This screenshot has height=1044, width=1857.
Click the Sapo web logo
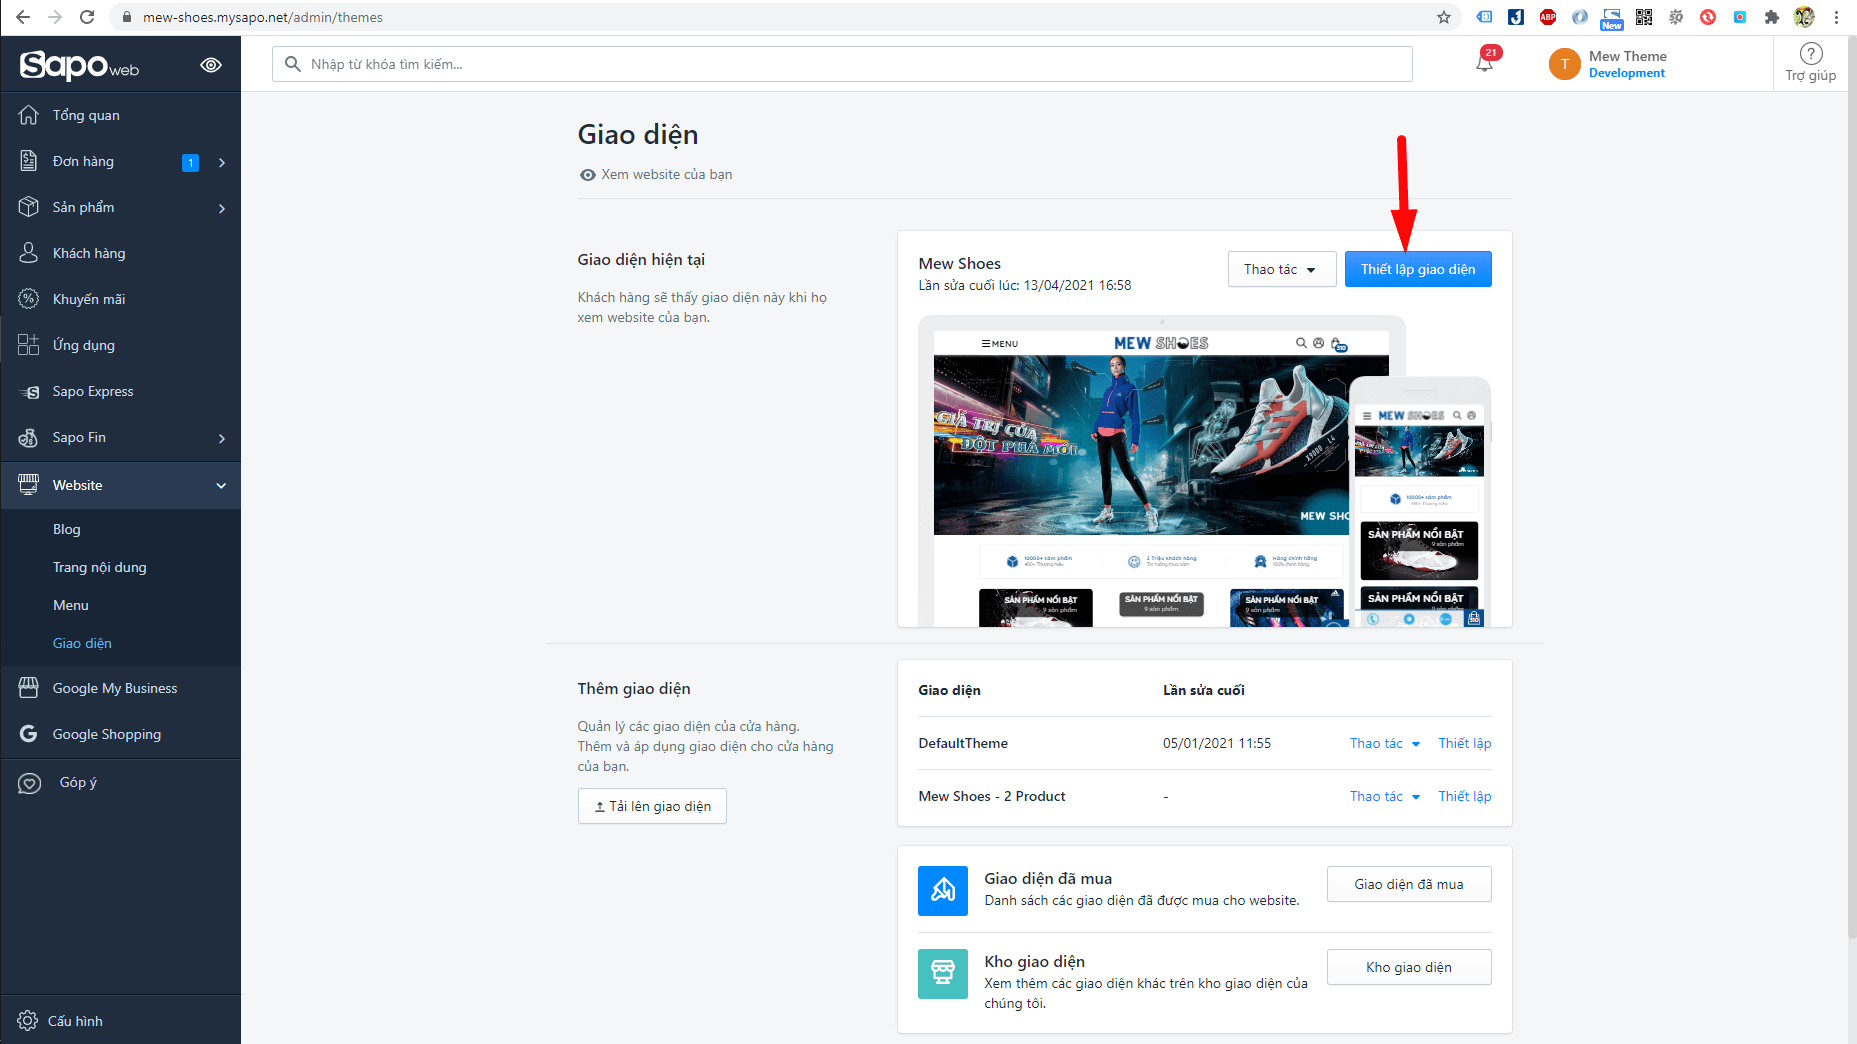point(79,65)
